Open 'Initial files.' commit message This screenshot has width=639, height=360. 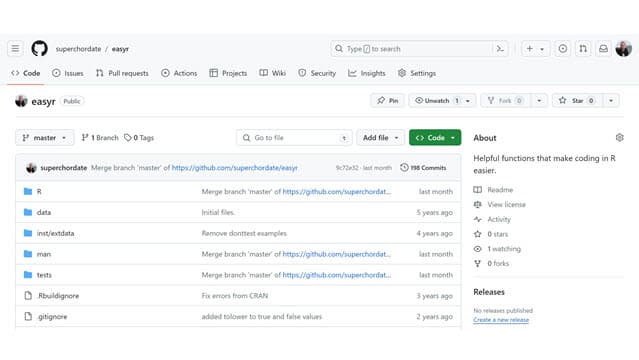tap(218, 212)
